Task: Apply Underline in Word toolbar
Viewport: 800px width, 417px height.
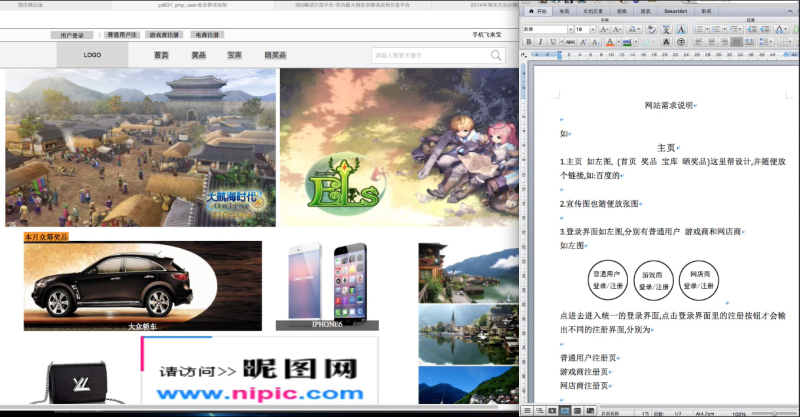Action: pos(553,42)
